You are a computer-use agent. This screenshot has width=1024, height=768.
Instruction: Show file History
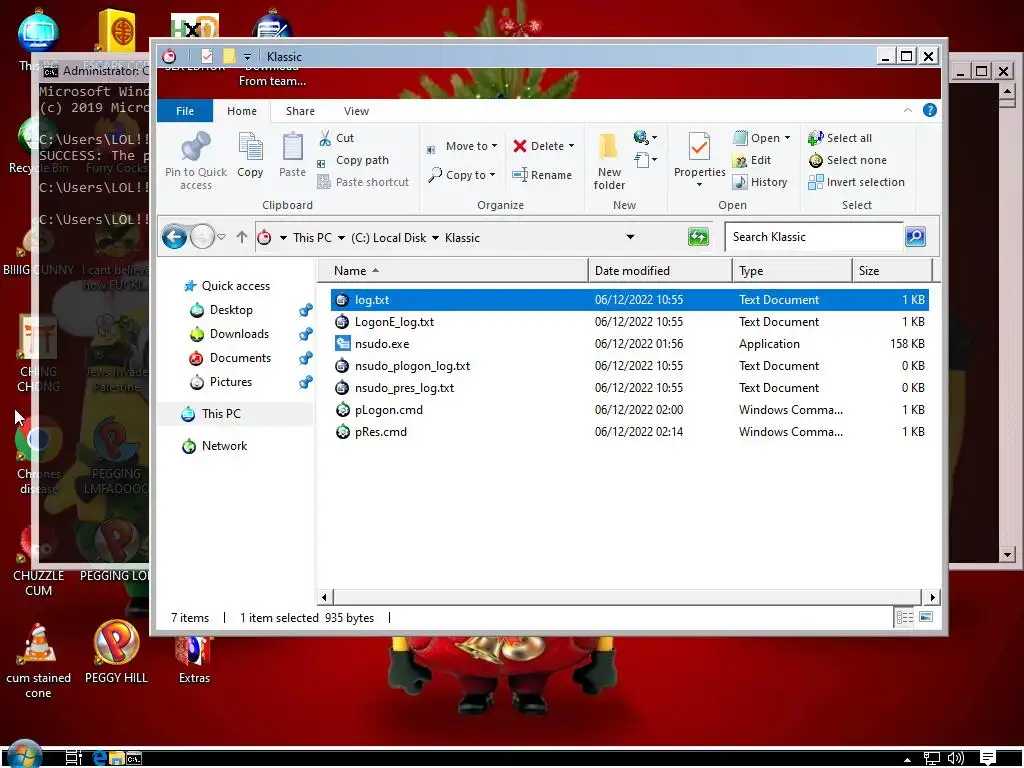point(760,182)
